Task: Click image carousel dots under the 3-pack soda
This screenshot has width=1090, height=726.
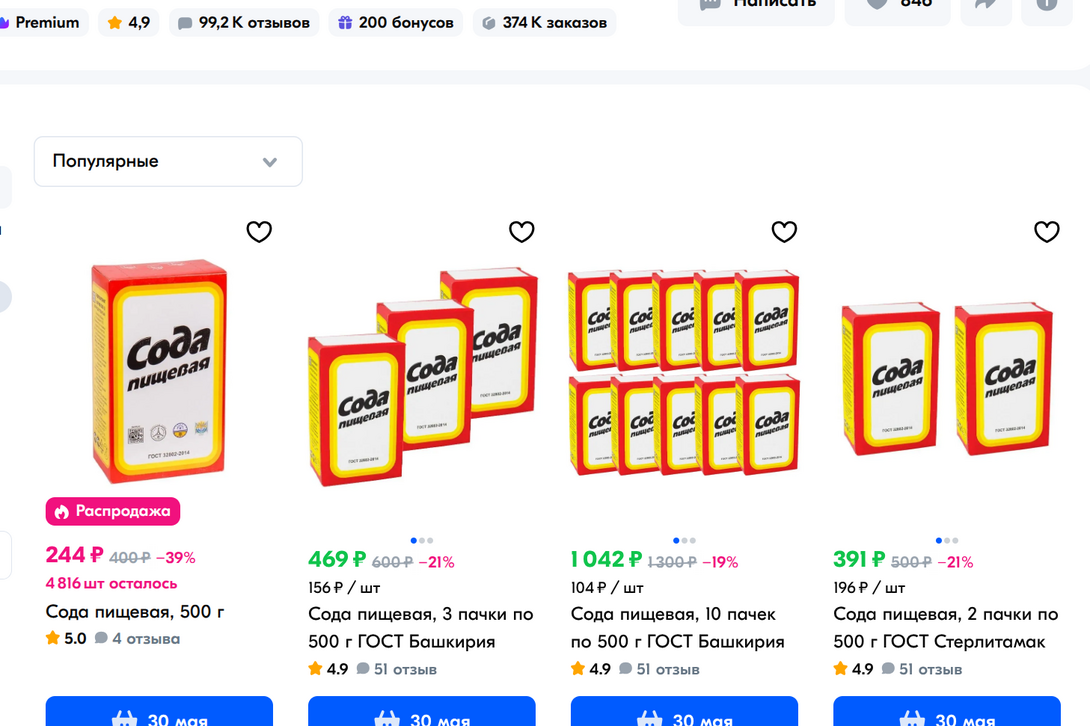Action: (x=421, y=540)
